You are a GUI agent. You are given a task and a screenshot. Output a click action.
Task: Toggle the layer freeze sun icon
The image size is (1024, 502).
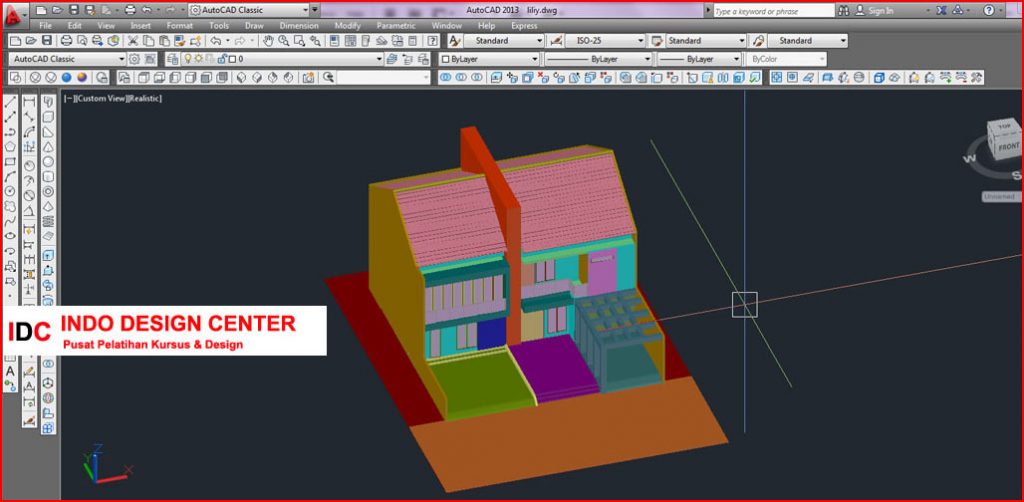199,59
